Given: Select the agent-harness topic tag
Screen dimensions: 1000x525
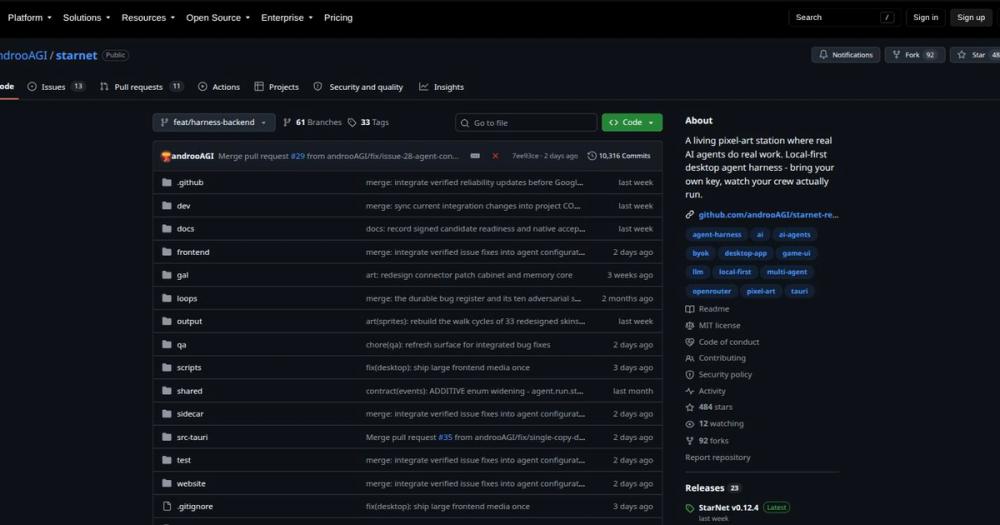Looking at the screenshot, I should (717, 235).
